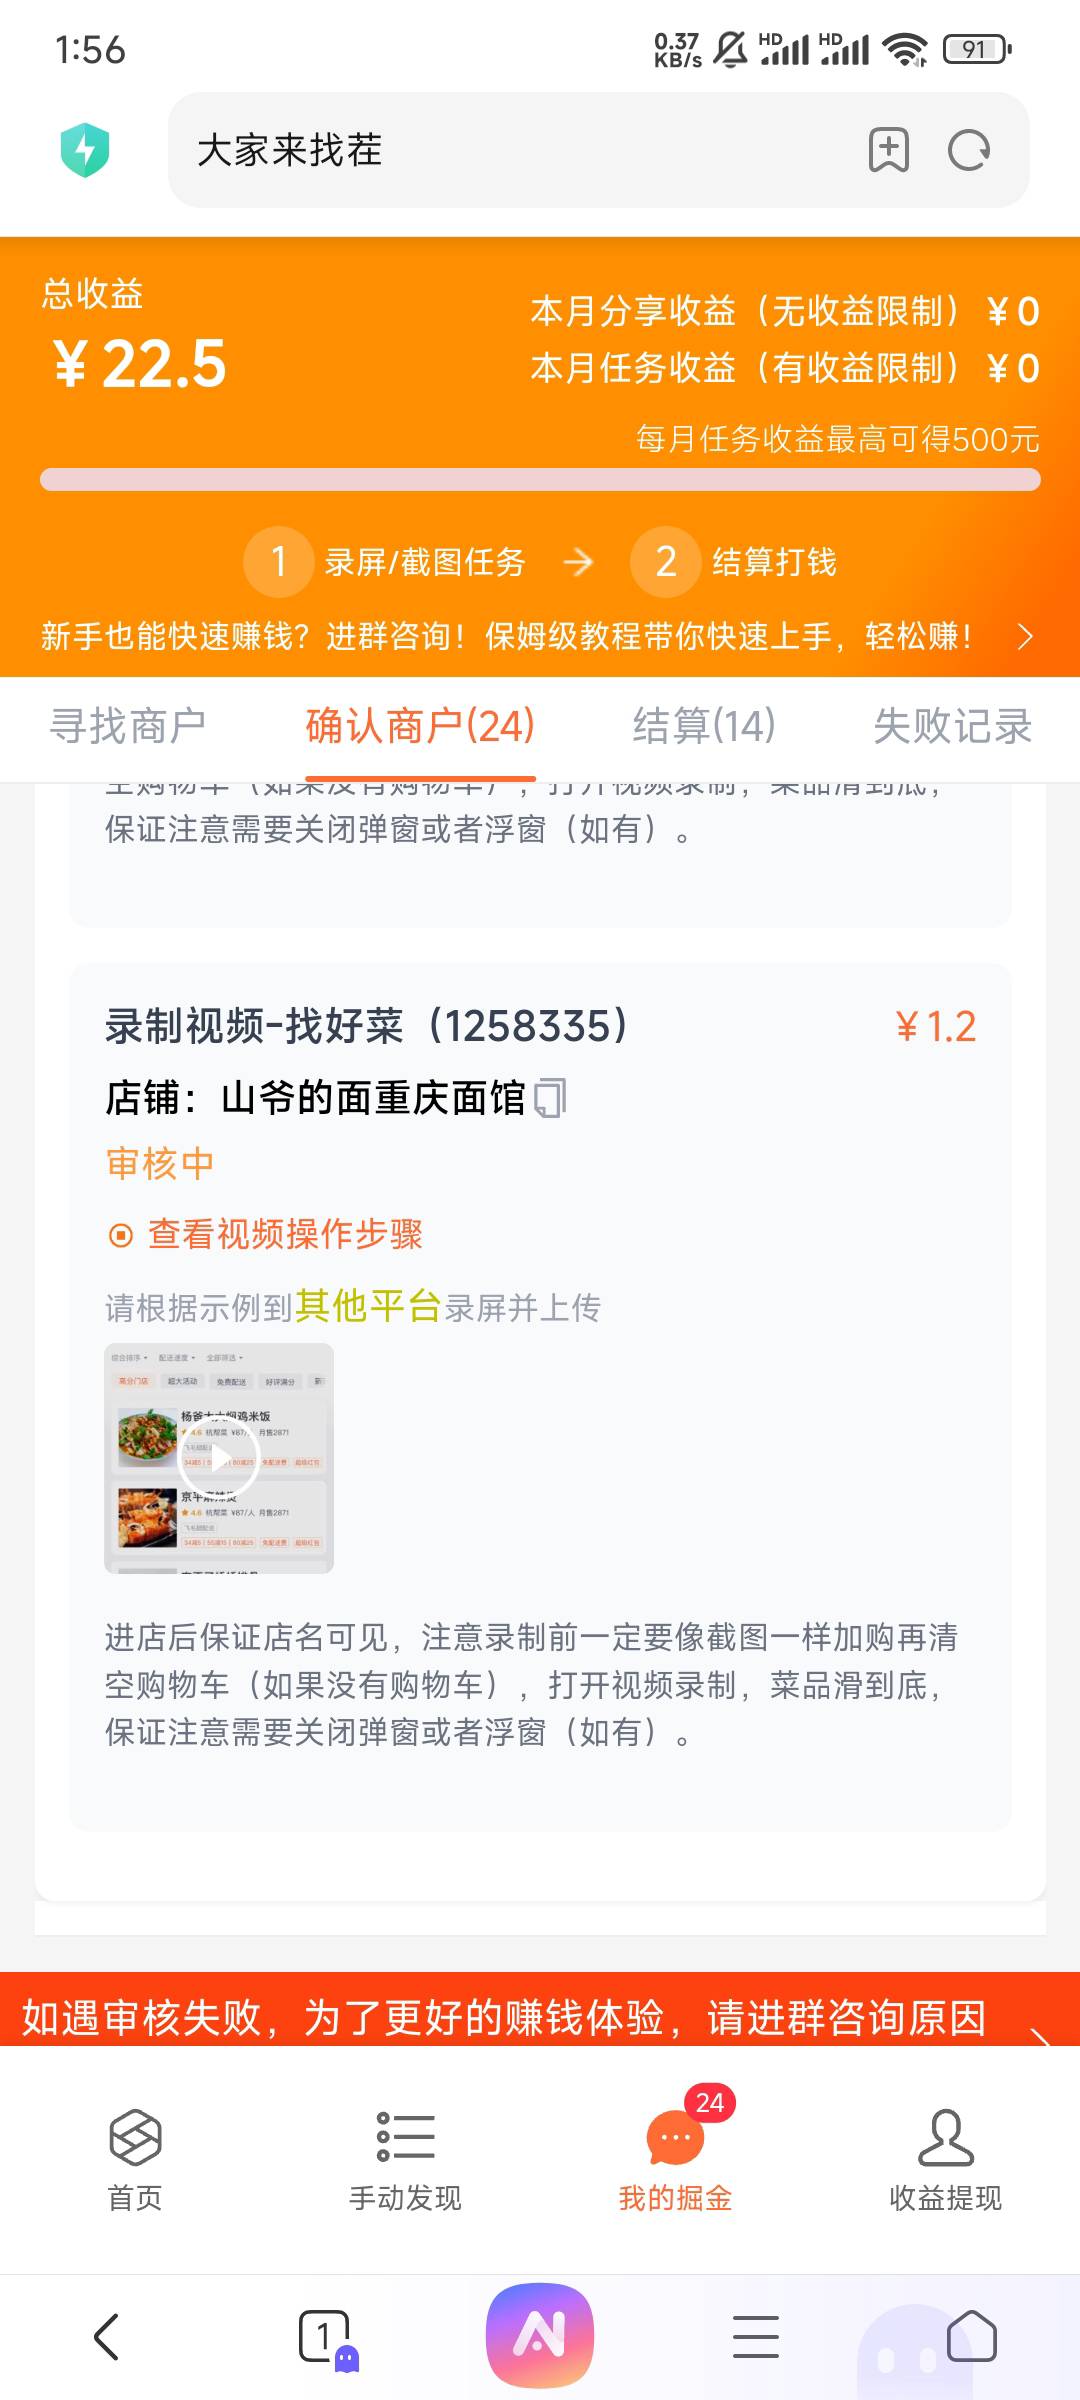
Task: Switch to 结算(14) tab
Action: coord(704,726)
